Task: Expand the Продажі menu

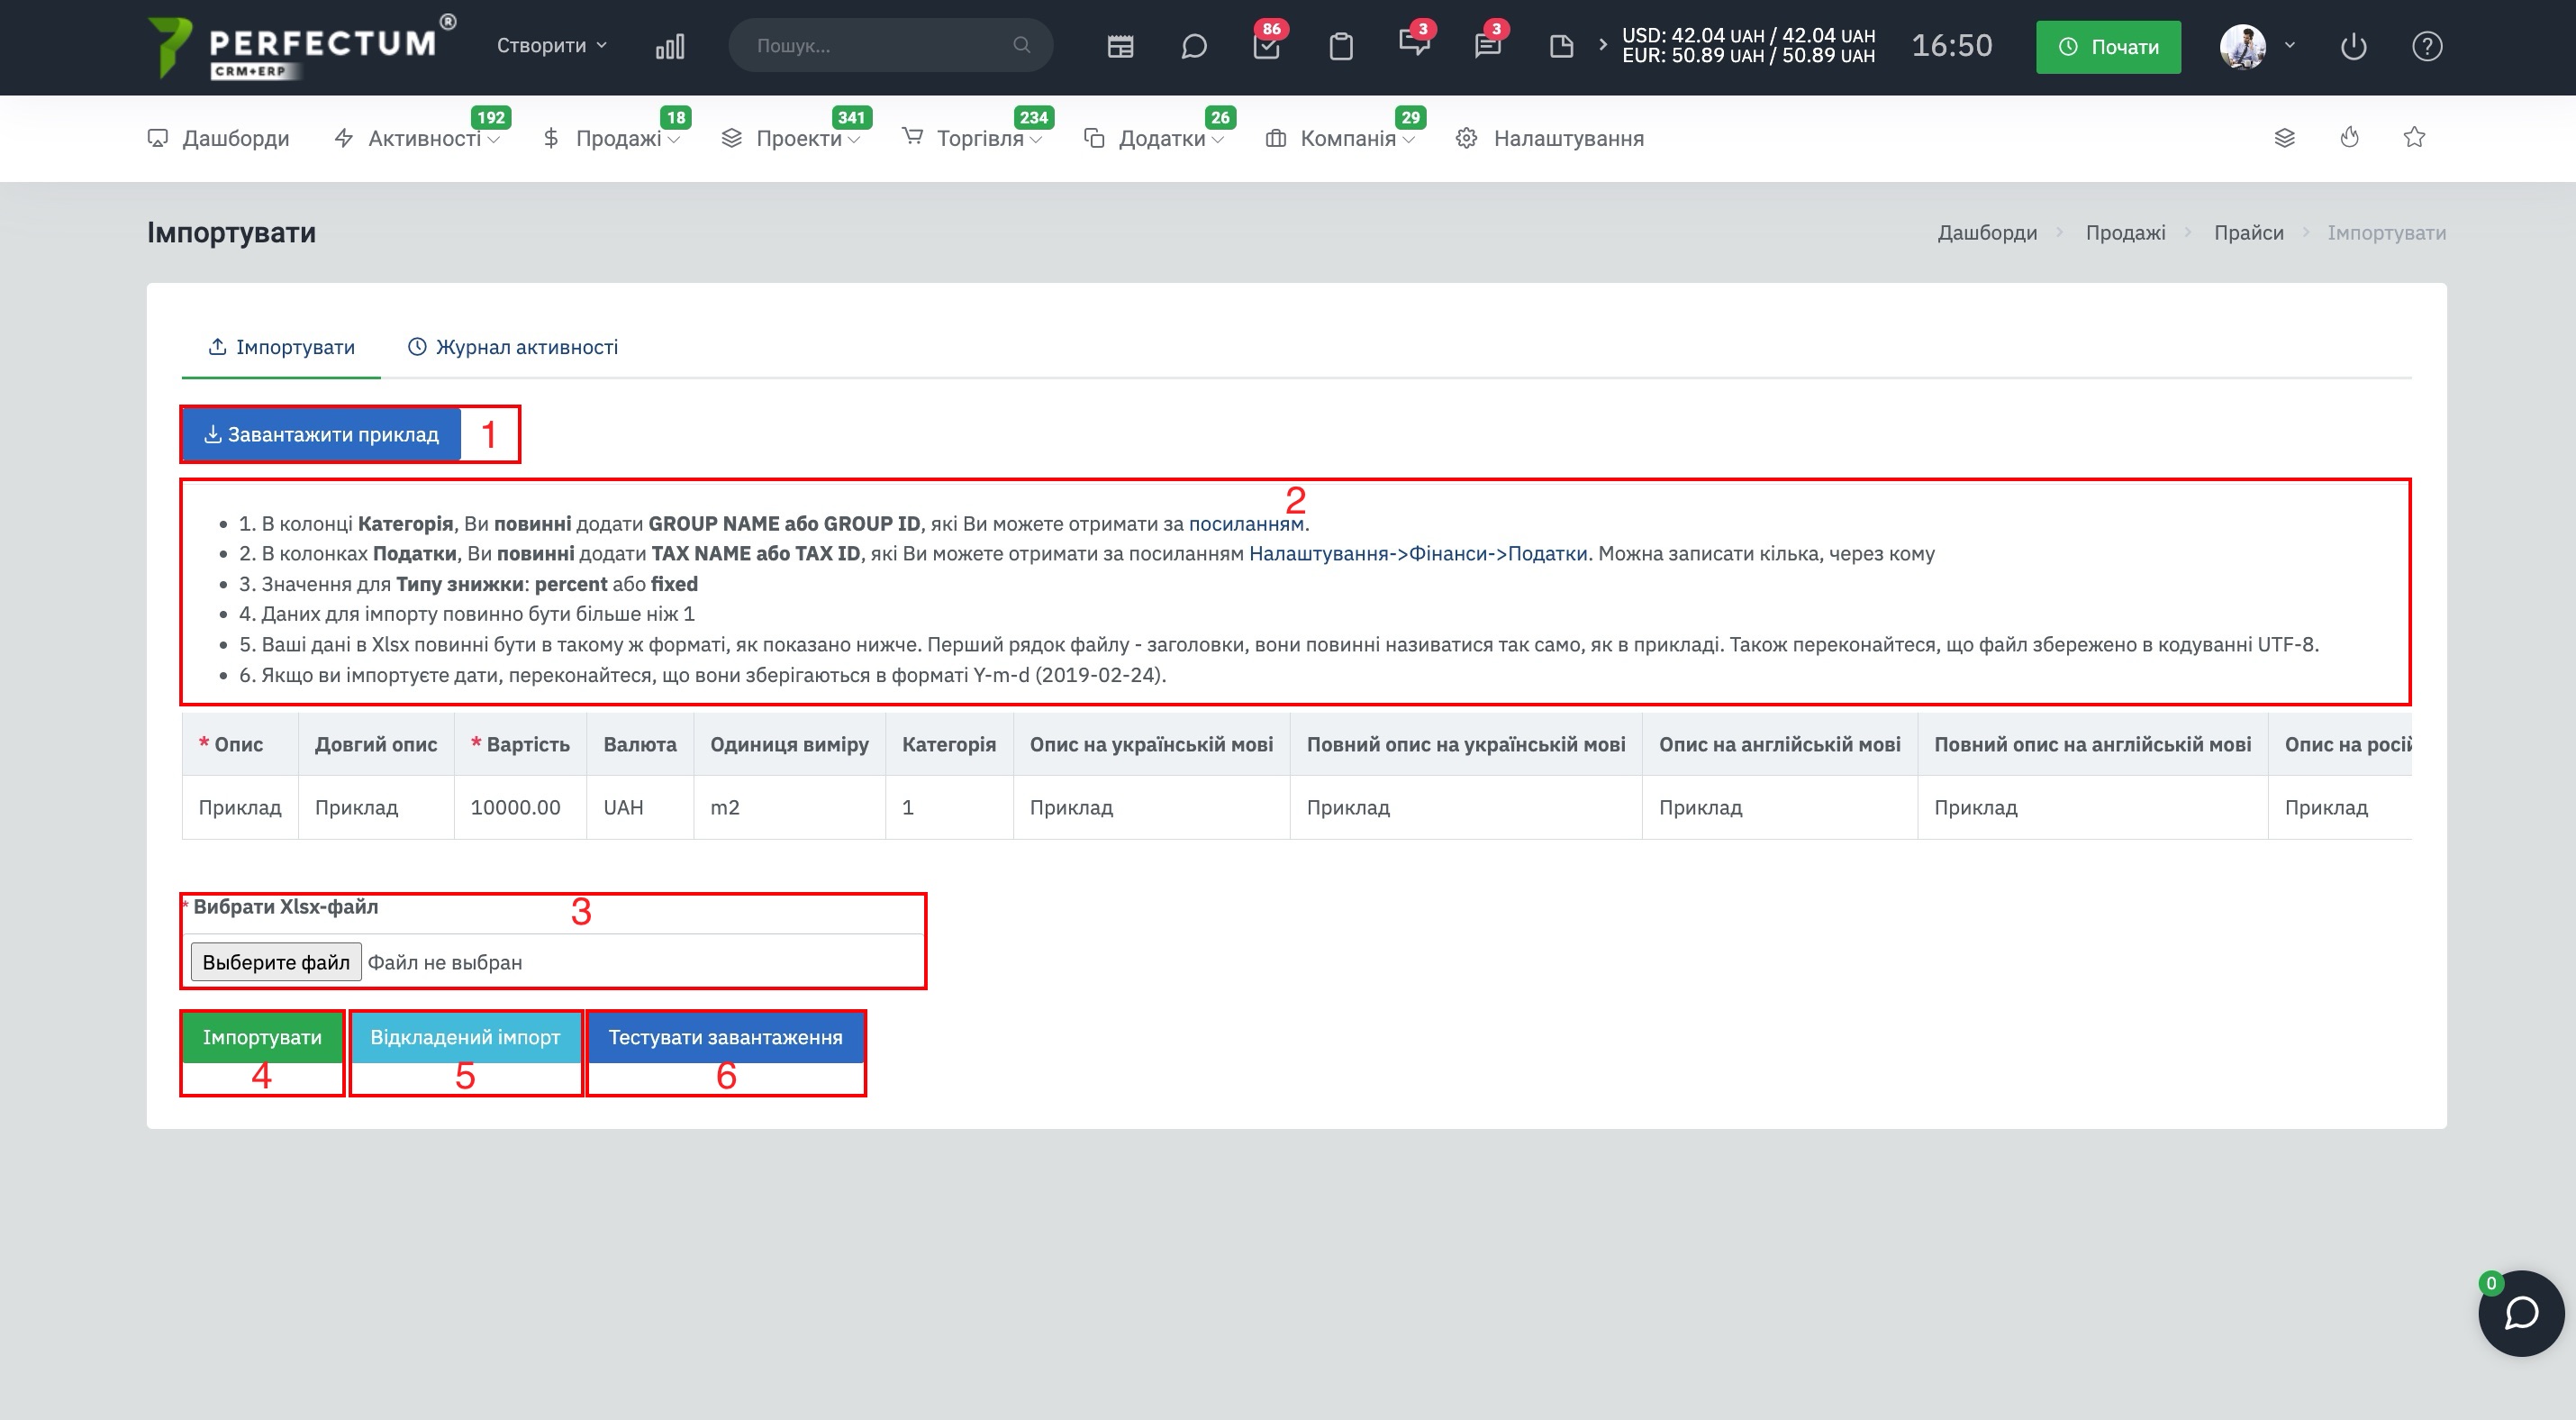Action: pyautogui.click(x=610, y=138)
